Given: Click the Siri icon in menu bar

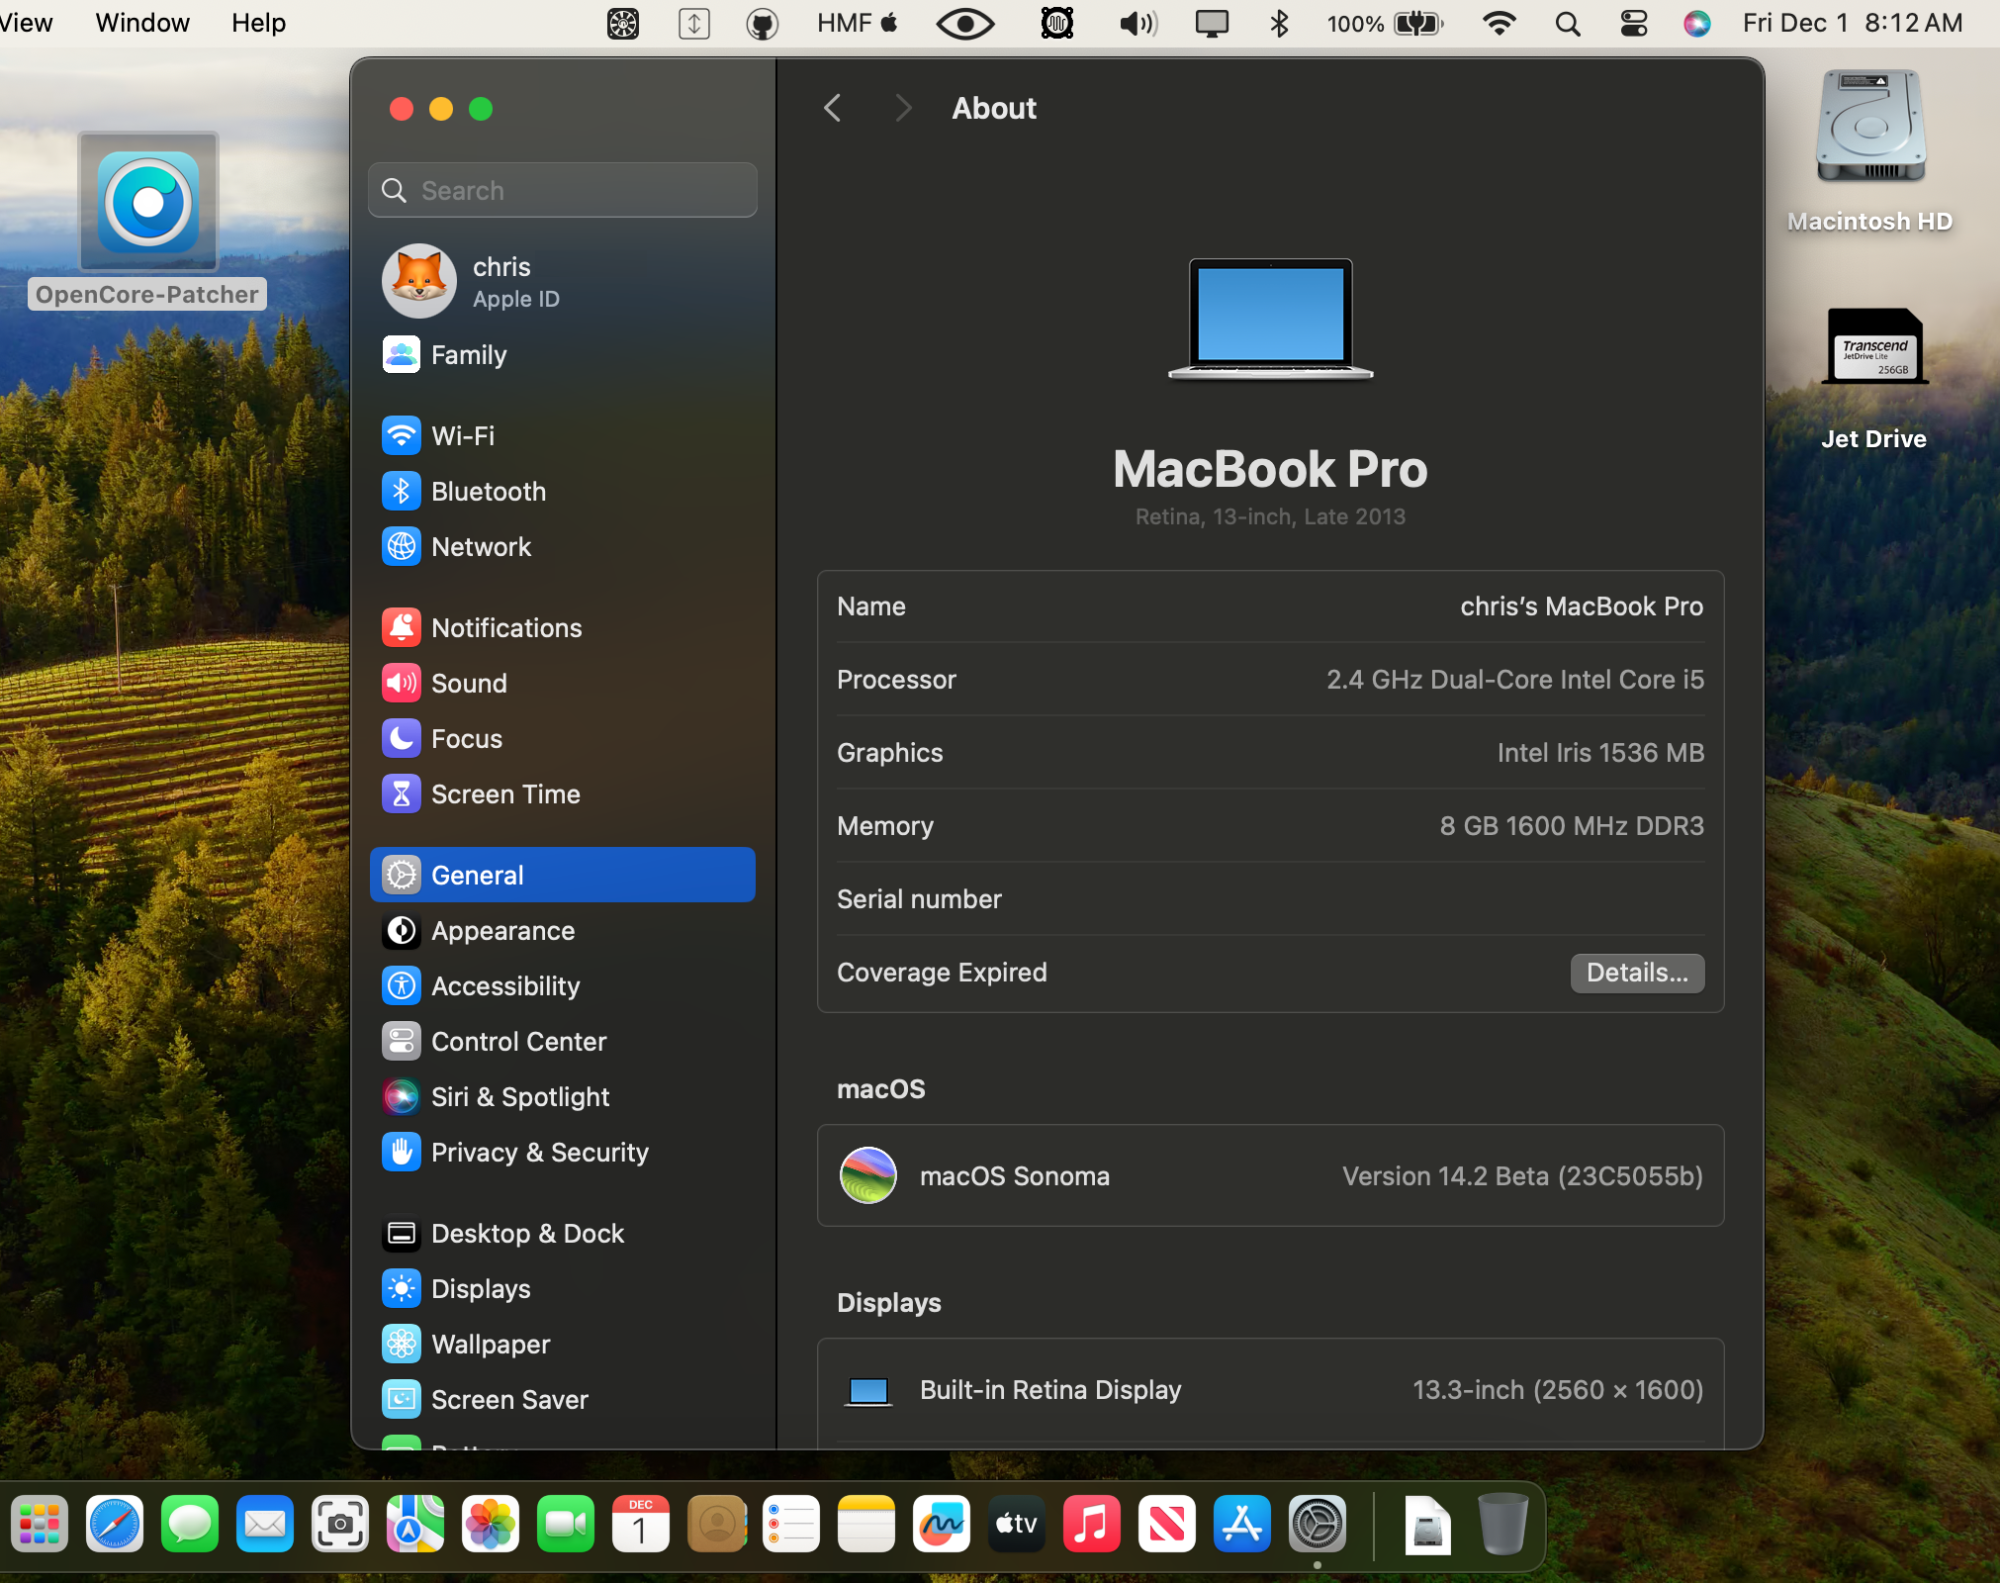Looking at the screenshot, I should point(1696,23).
